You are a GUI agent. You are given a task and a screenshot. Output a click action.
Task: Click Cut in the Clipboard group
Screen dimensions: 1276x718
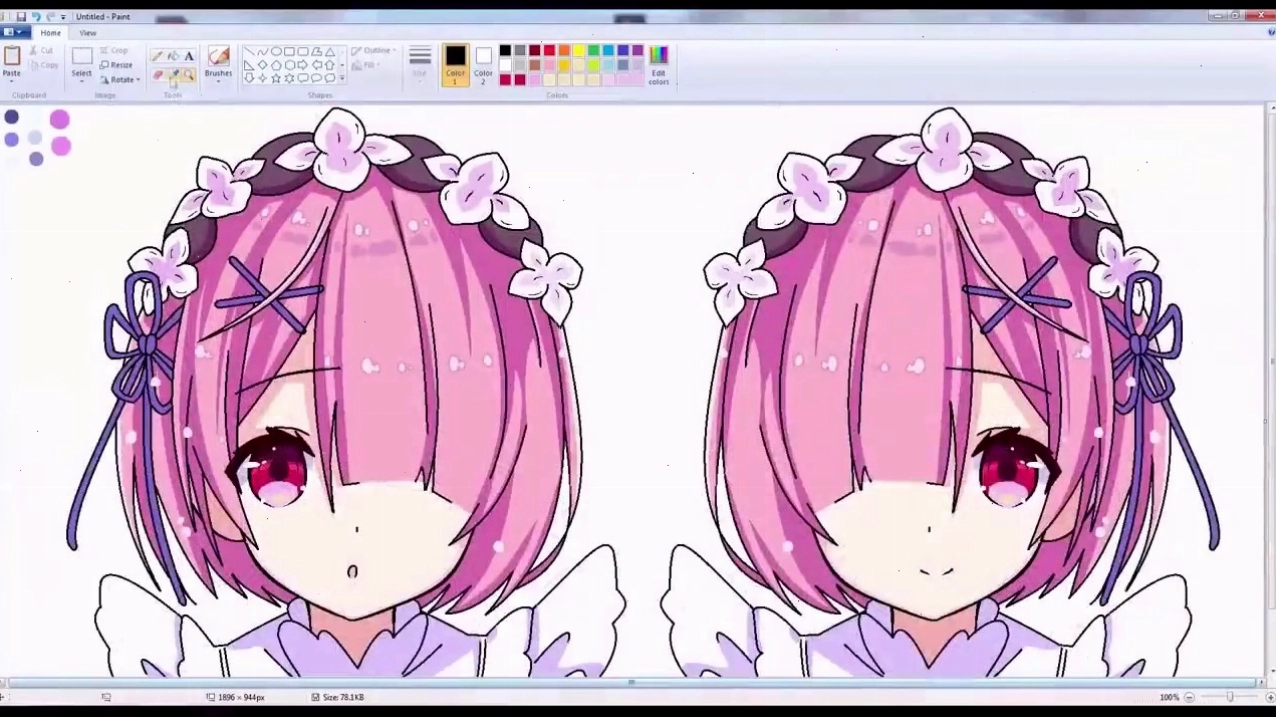[41, 50]
